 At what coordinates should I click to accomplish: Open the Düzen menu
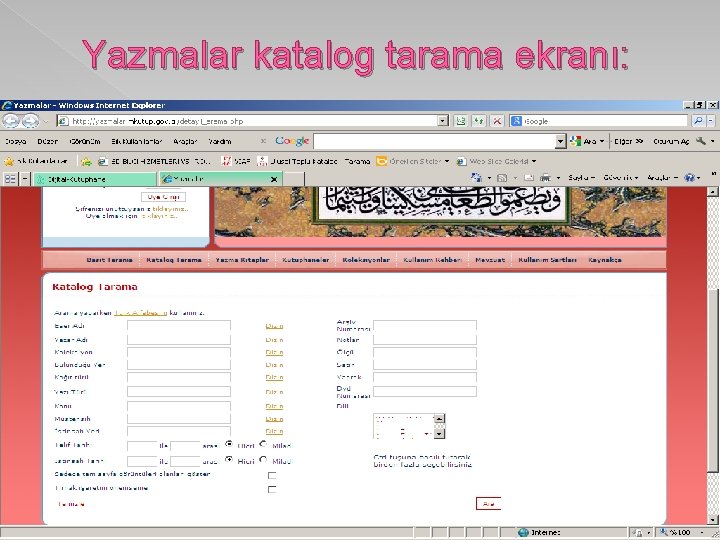tap(48, 141)
